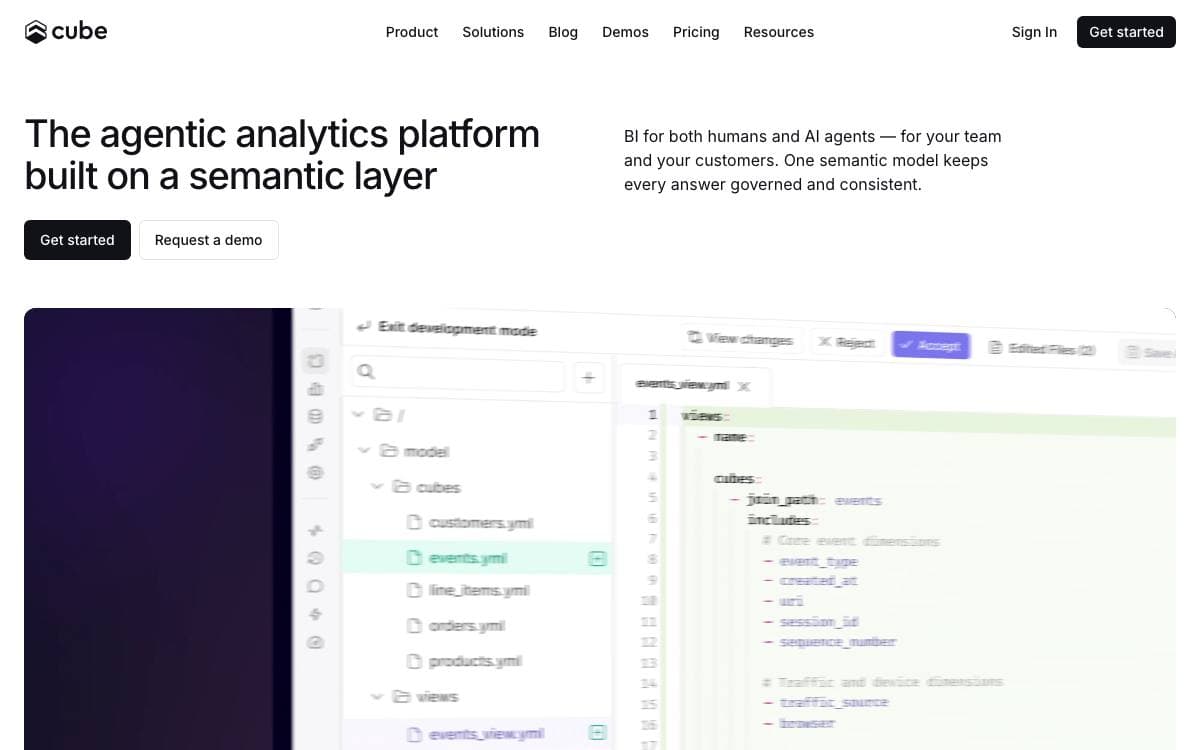
Task: Open the Demos menu item
Action: [625, 32]
